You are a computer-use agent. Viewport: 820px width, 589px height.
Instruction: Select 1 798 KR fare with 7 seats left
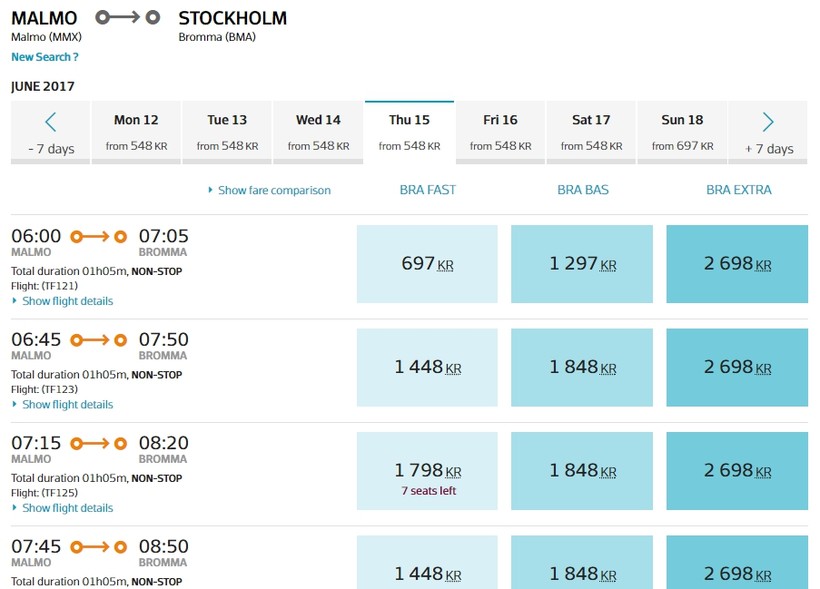(427, 471)
